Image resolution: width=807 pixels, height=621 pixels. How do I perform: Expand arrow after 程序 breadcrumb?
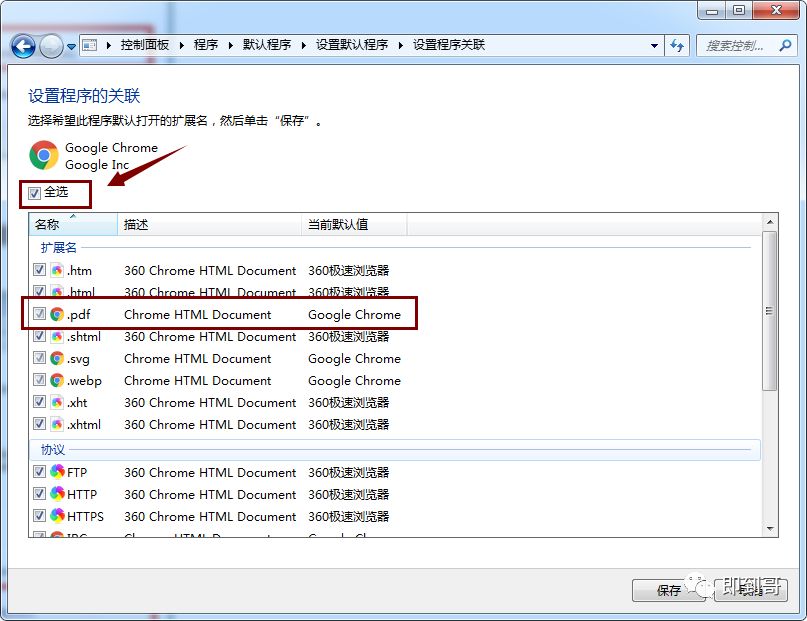tap(231, 45)
